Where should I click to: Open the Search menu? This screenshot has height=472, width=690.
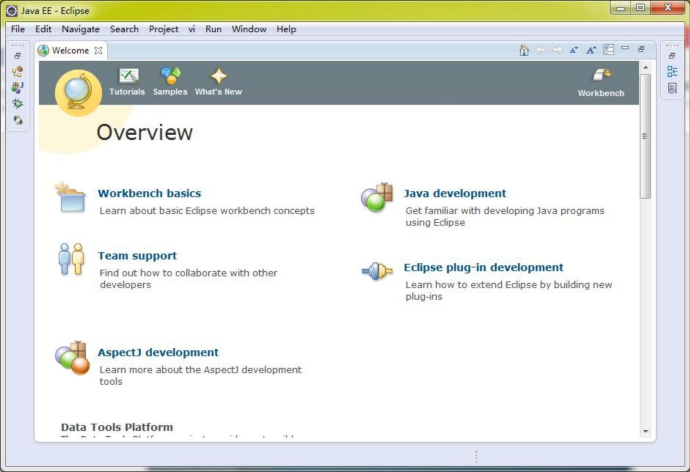(124, 29)
